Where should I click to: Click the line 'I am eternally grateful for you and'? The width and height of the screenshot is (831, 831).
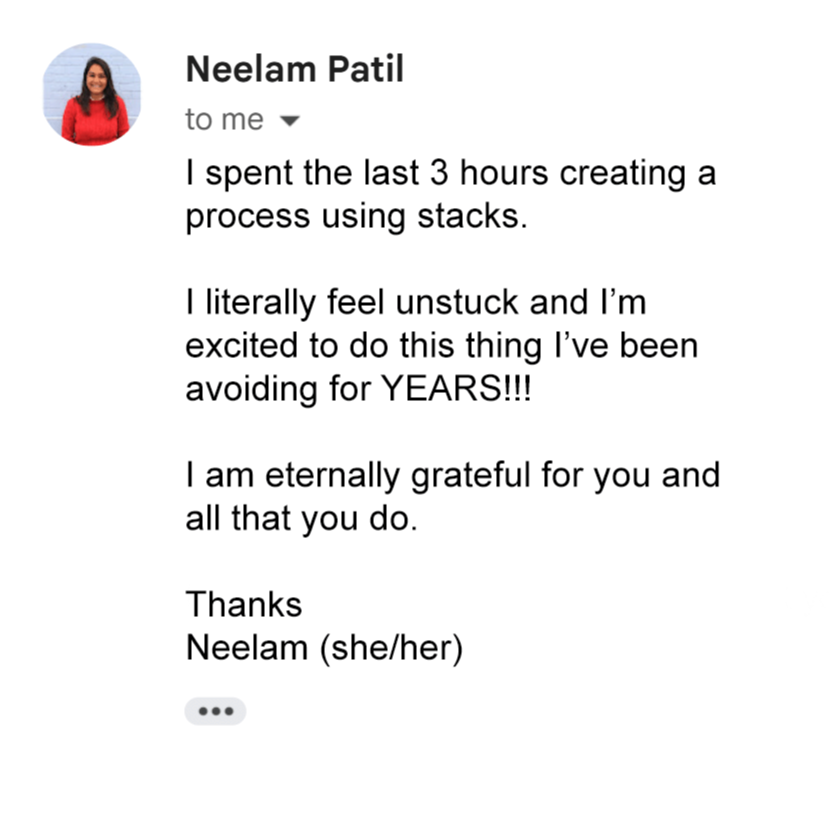[x=453, y=475]
